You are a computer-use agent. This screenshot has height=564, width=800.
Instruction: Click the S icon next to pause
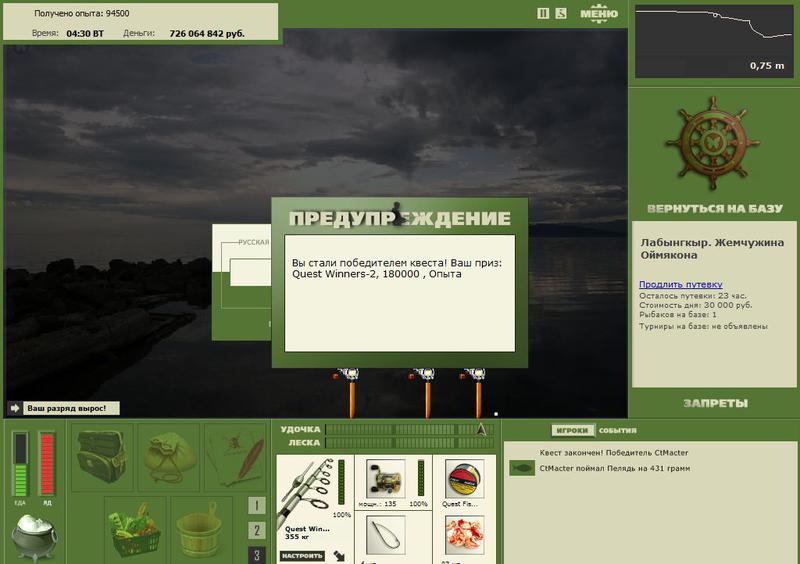pyautogui.click(x=561, y=14)
